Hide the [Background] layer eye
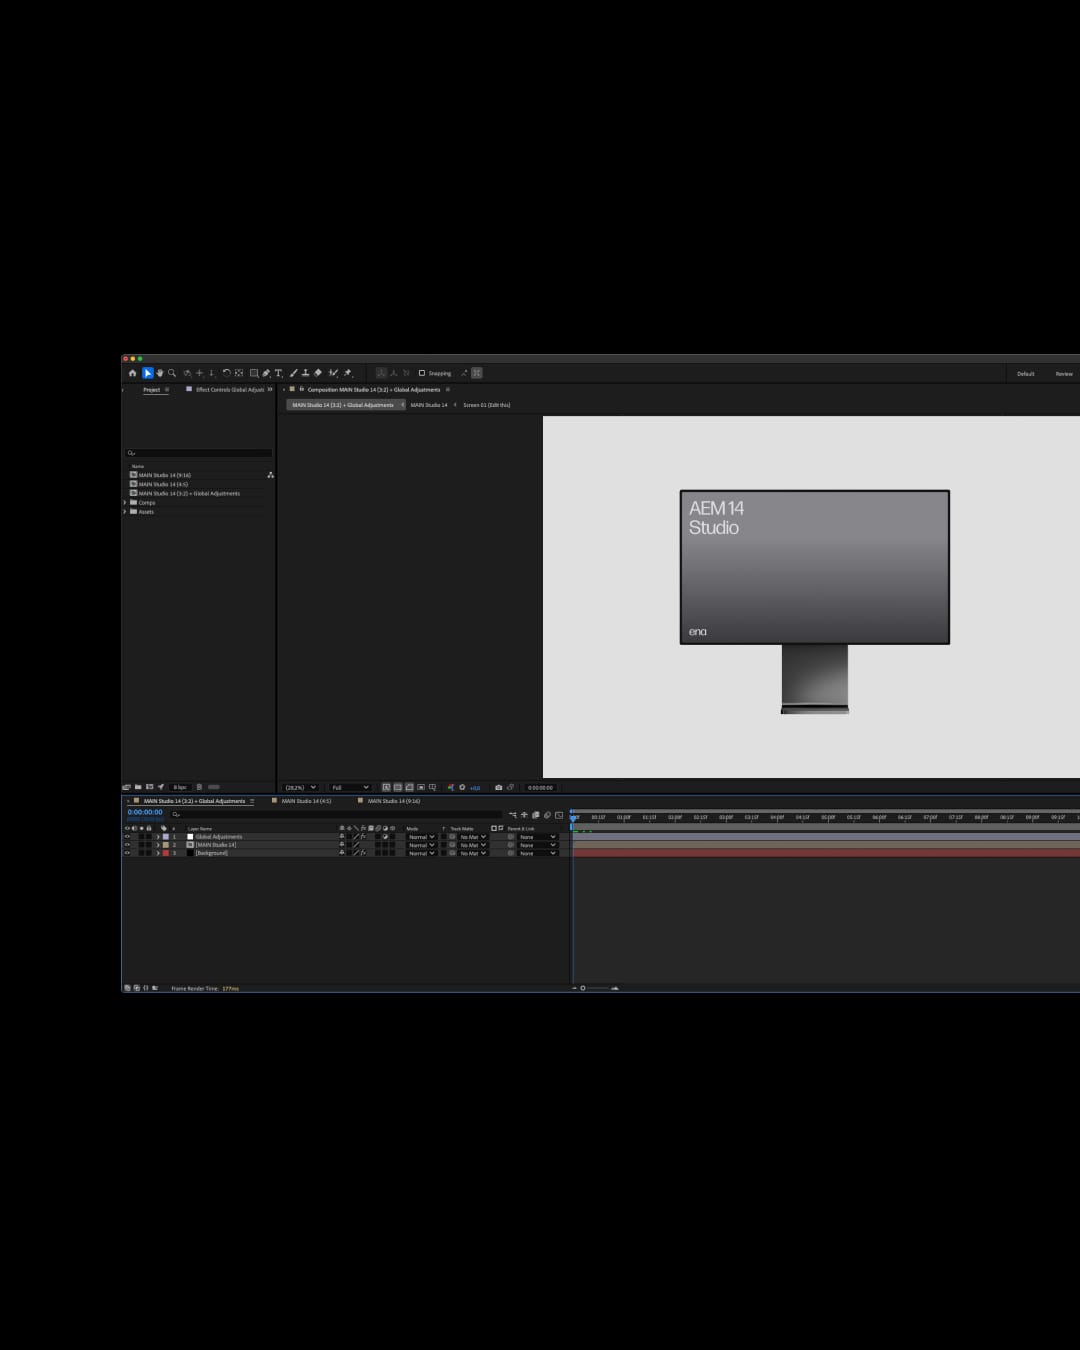The height and width of the screenshot is (1350, 1080). pyautogui.click(x=127, y=853)
